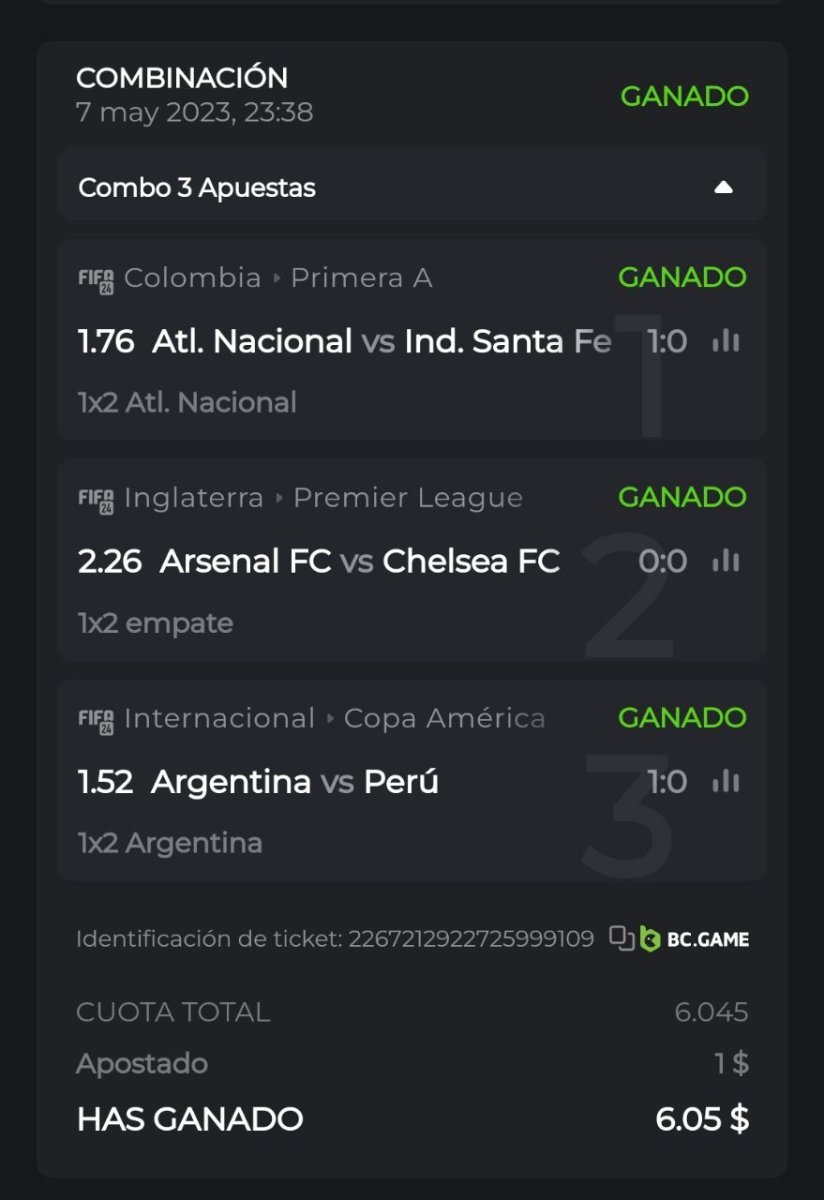Click FIFA 24 icon beside Internacional

96,720
